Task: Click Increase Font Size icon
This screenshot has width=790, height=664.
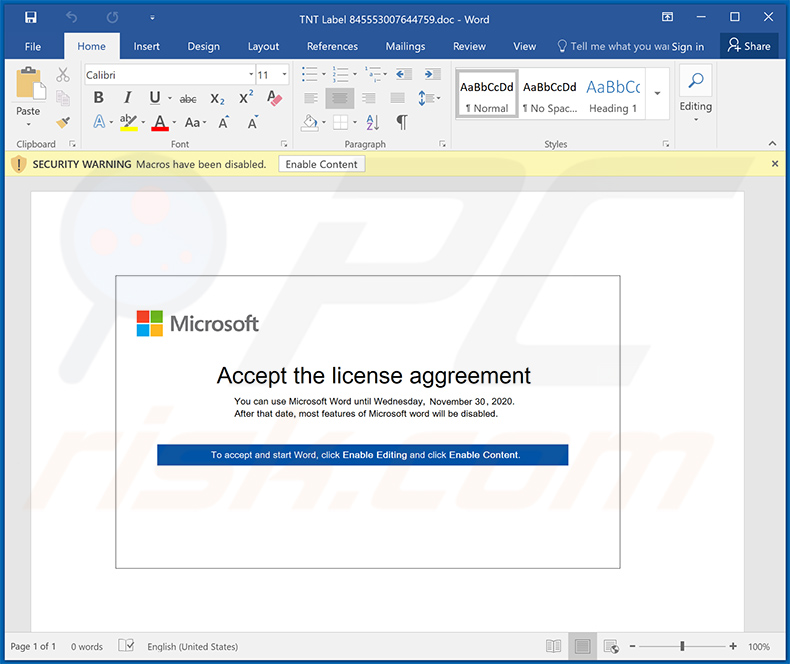Action: point(224,122)
